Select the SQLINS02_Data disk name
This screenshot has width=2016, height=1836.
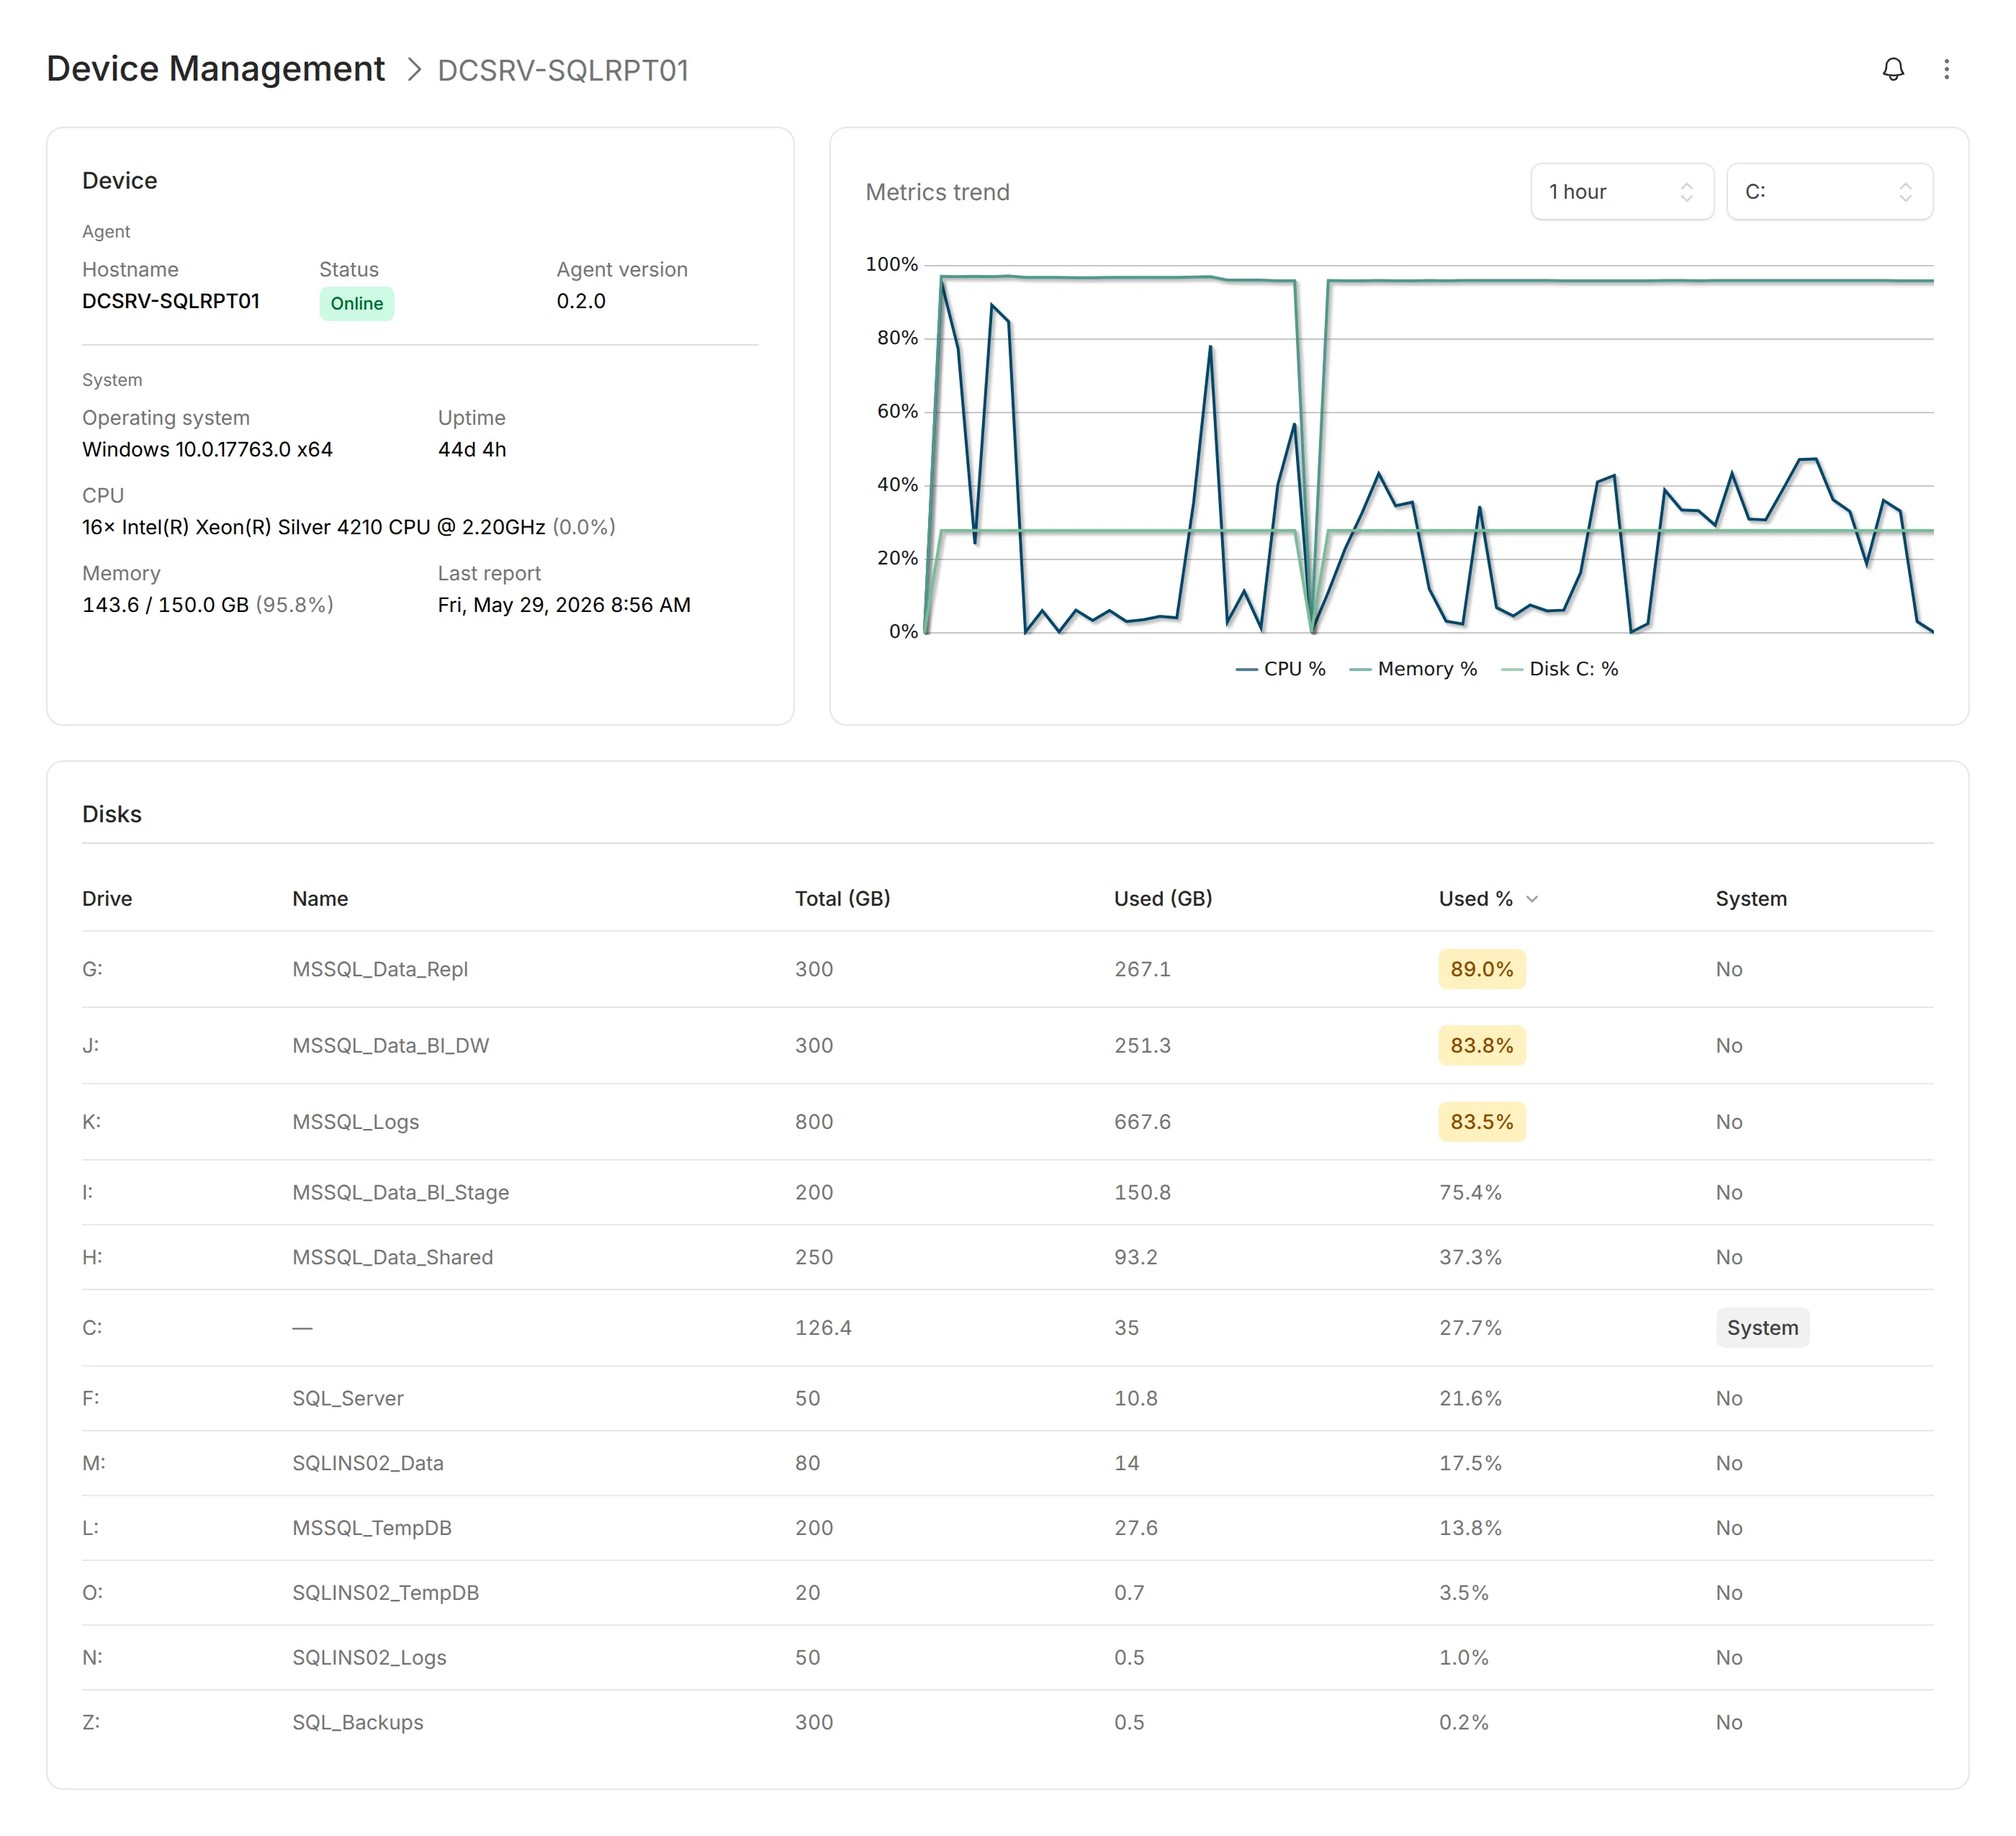(x=368, y=1463)
